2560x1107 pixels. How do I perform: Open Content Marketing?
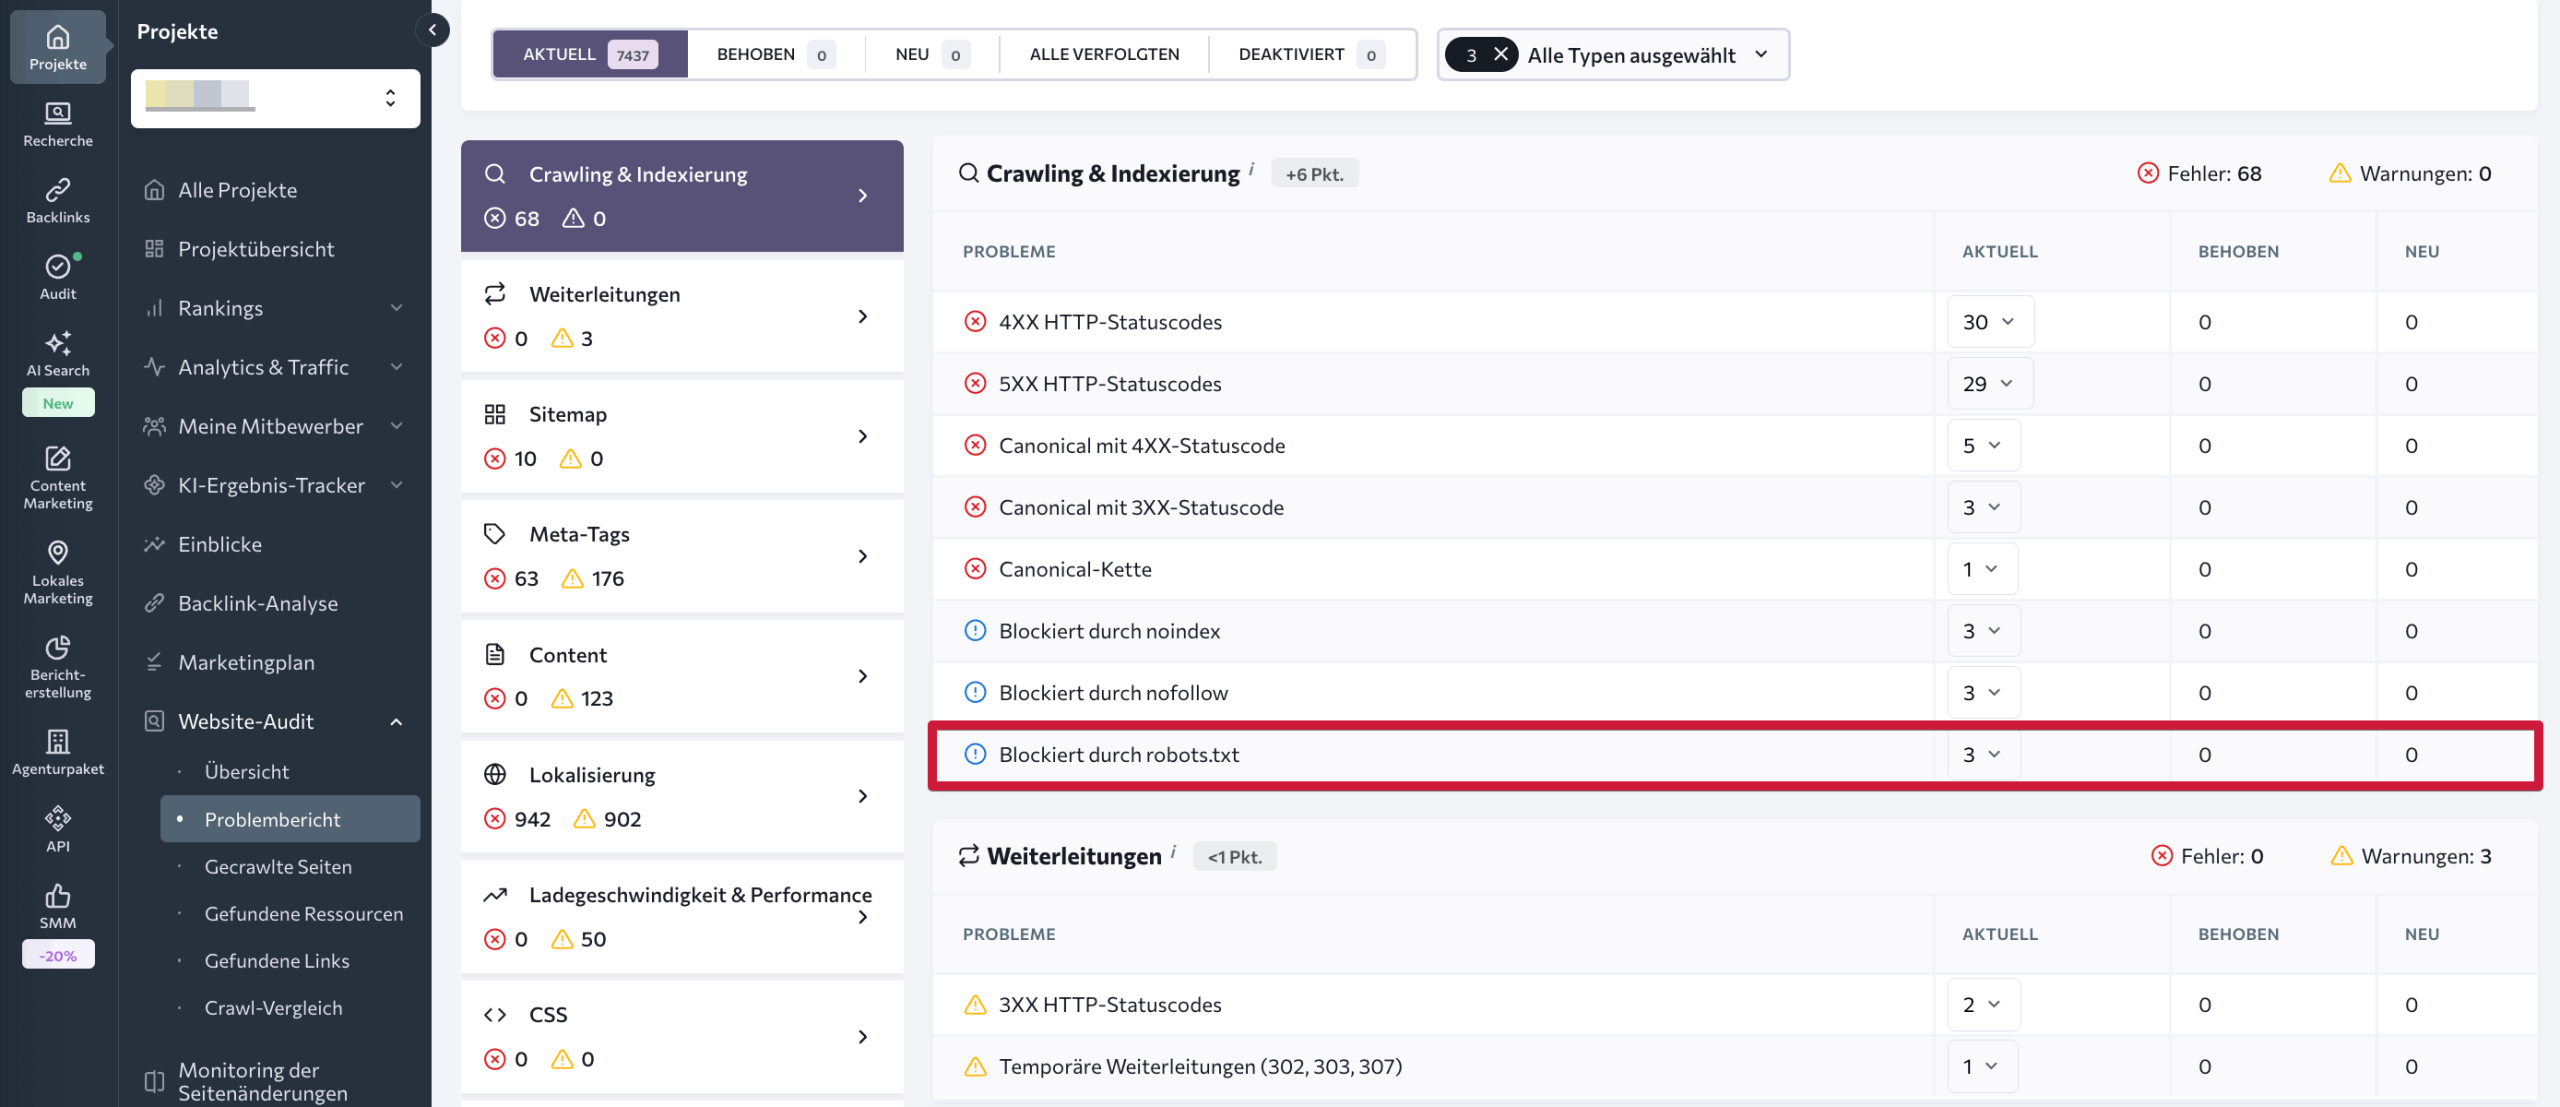57,478
